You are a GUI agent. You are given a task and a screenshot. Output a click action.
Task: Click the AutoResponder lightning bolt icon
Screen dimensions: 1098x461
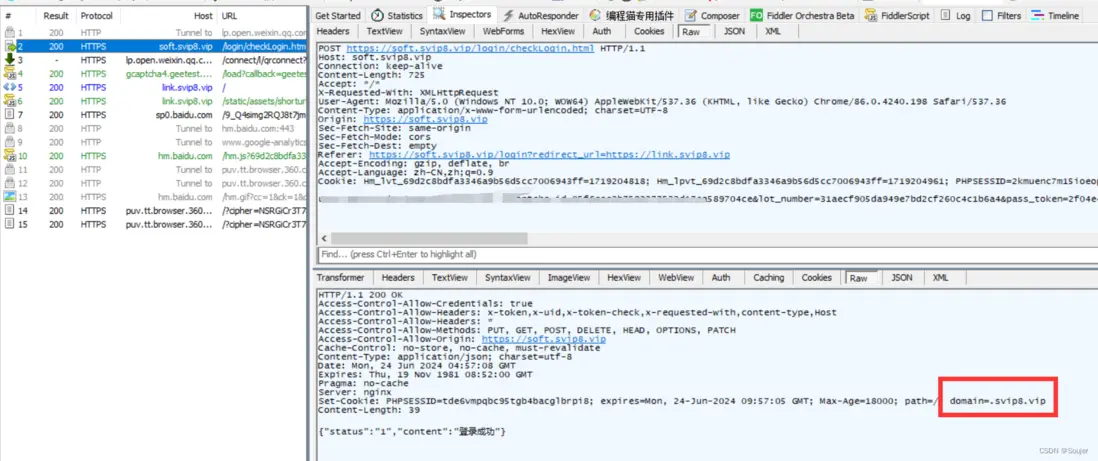point(508,15)
